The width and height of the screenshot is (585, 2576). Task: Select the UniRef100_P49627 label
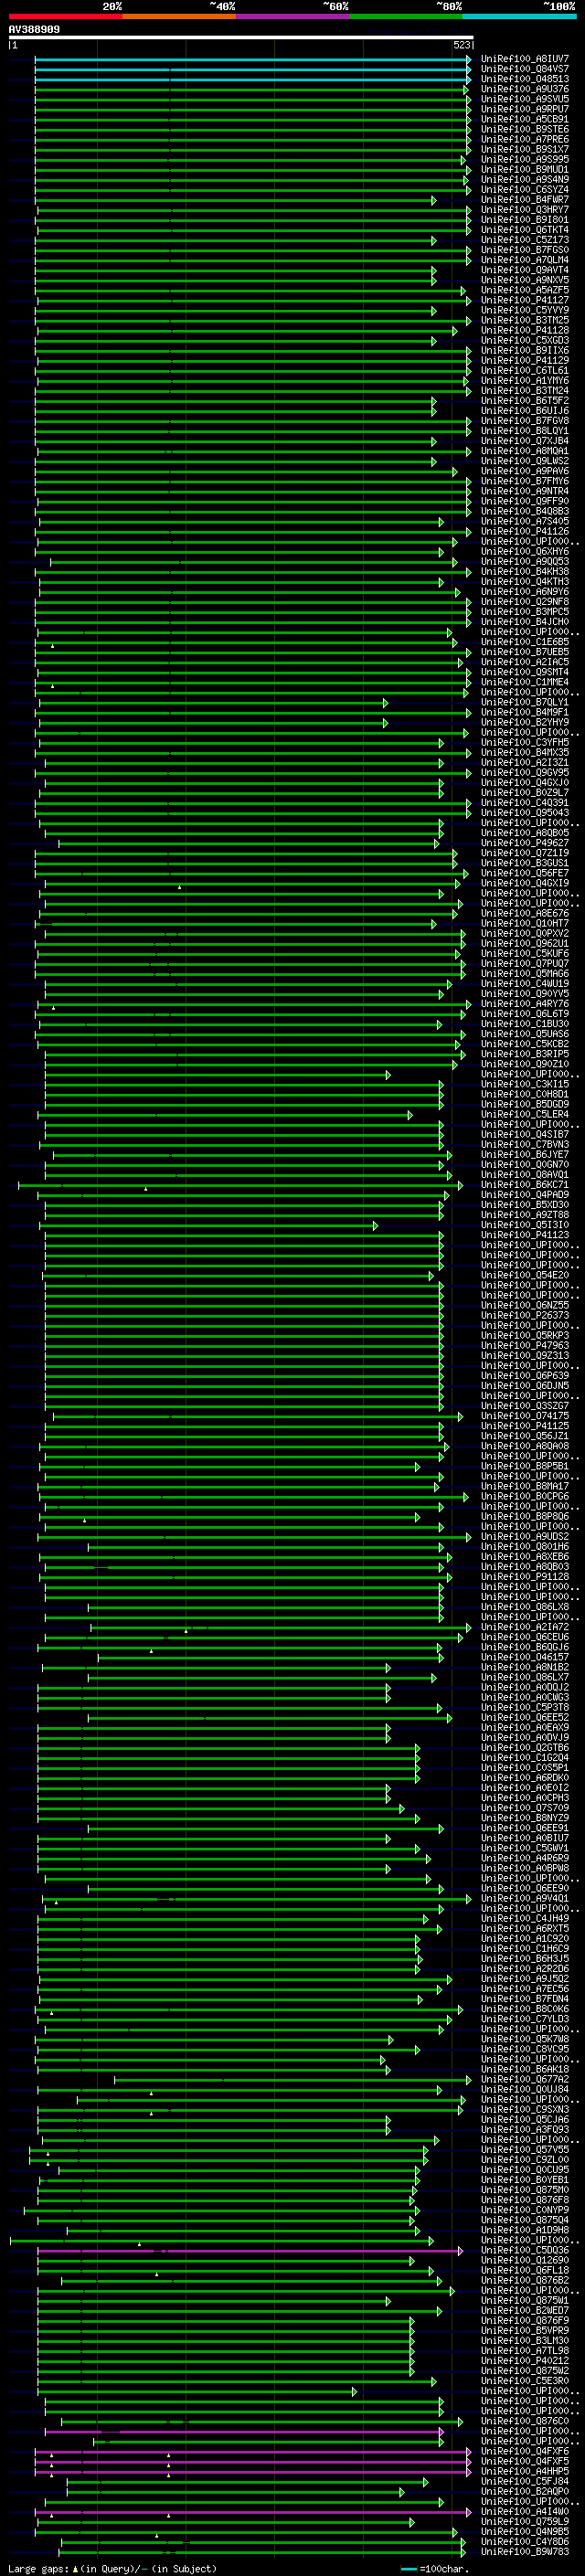tap(525, 843)
